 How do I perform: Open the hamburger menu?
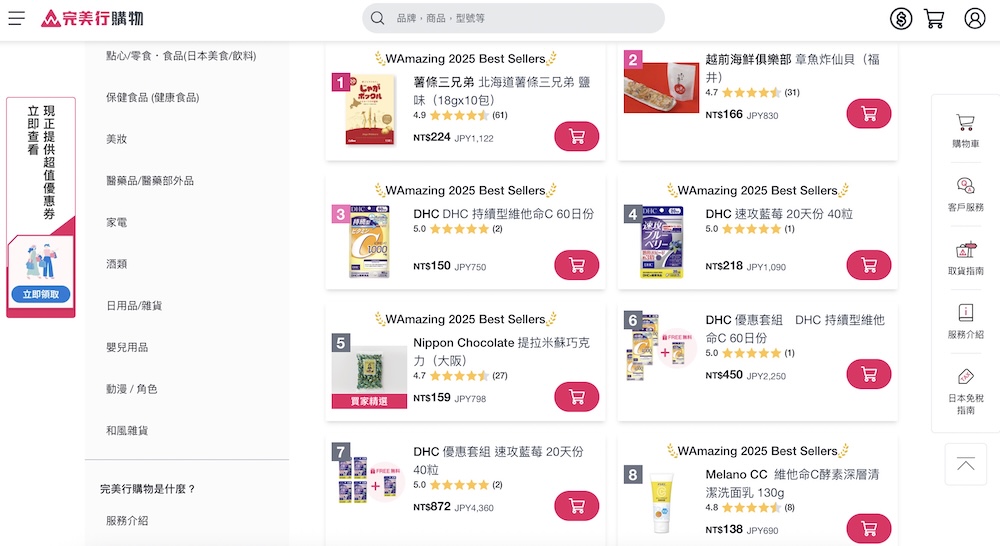[x=16, y=18]
